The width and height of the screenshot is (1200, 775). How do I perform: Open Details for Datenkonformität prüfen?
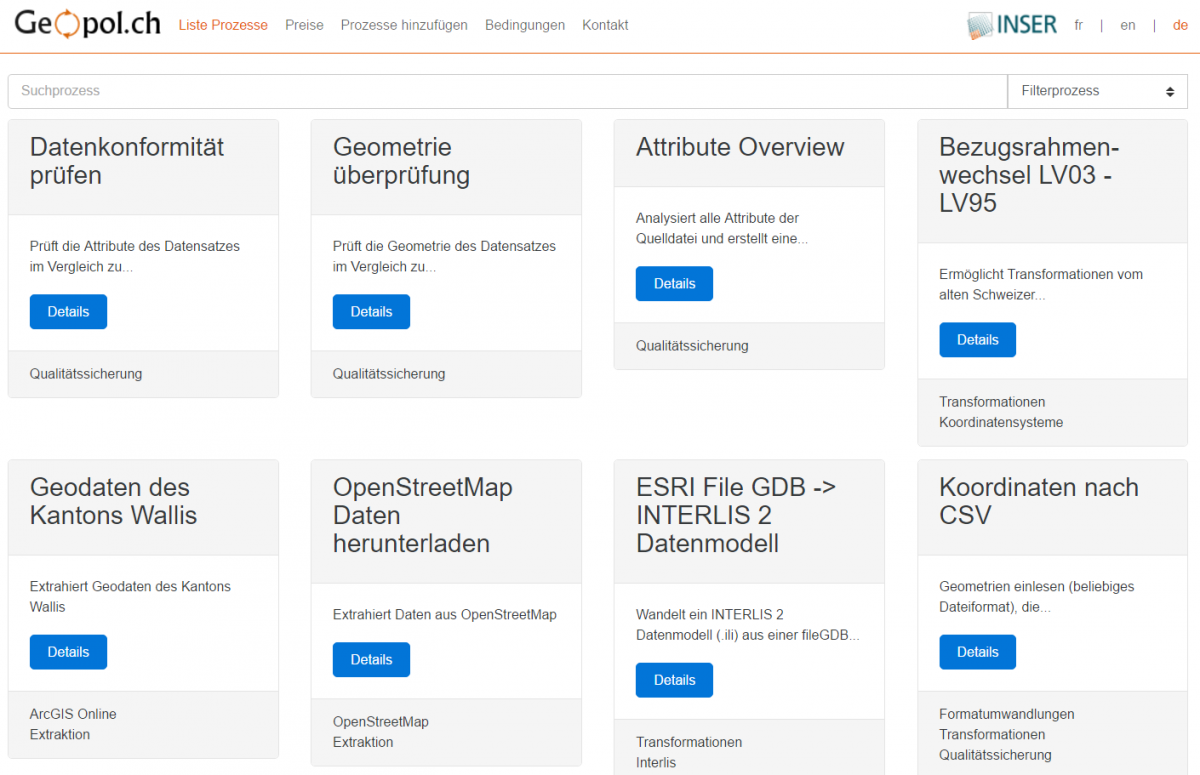68,311
